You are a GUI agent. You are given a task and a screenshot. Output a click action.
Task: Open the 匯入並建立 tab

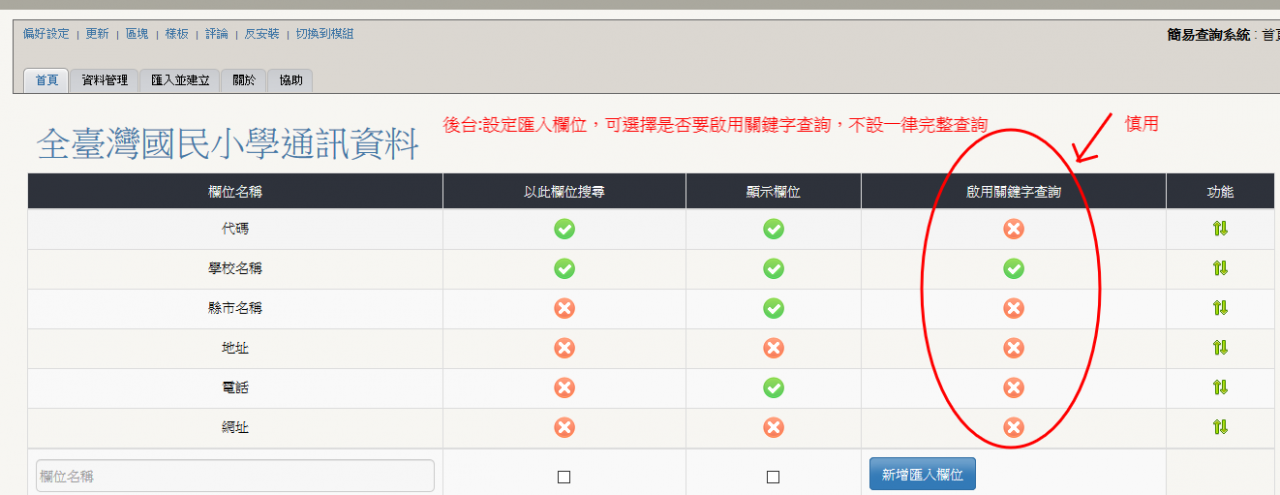click(x=180, y=80)
